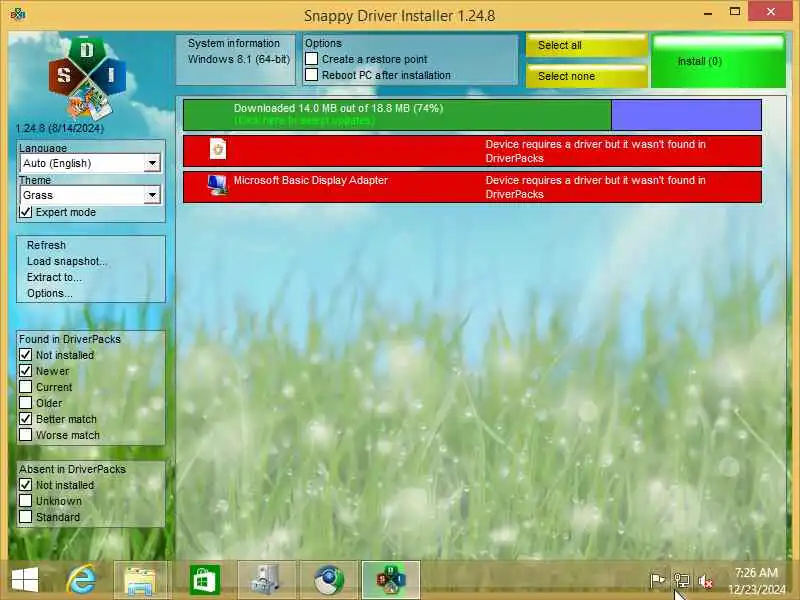
Task: Click the Grass theme field
Action: tap(90, 195)
